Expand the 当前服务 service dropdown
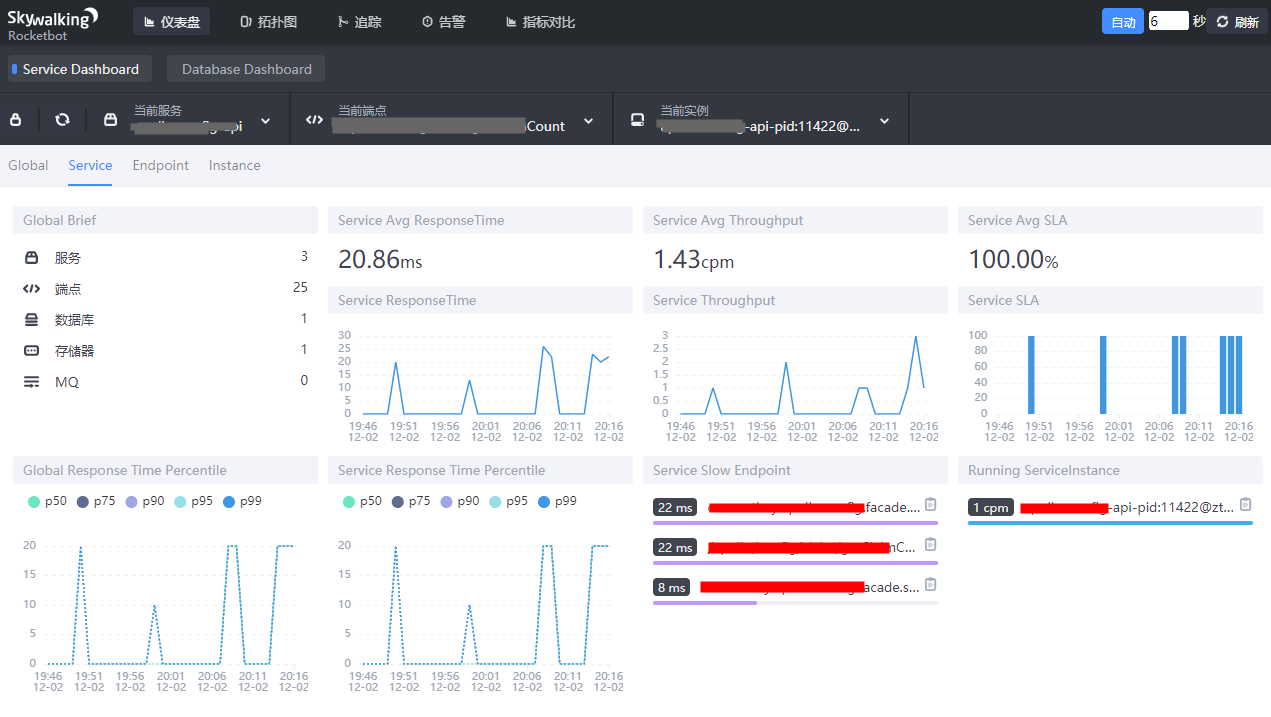Viewport: 1271px width, 717px height. coord(265,121)
